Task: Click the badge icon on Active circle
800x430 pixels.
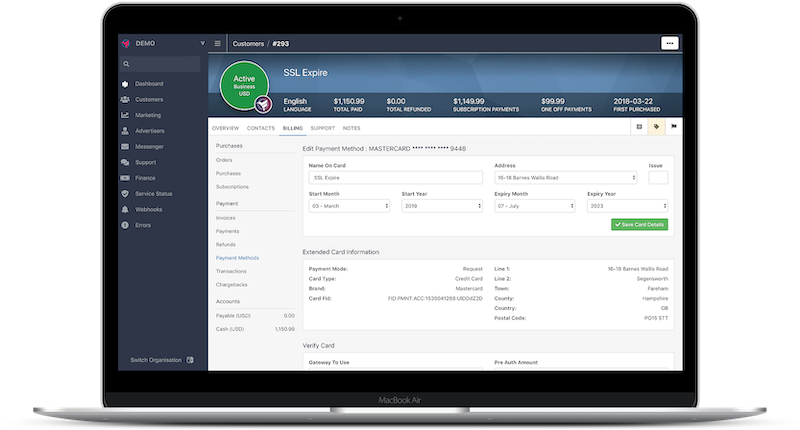Action: 263,105
